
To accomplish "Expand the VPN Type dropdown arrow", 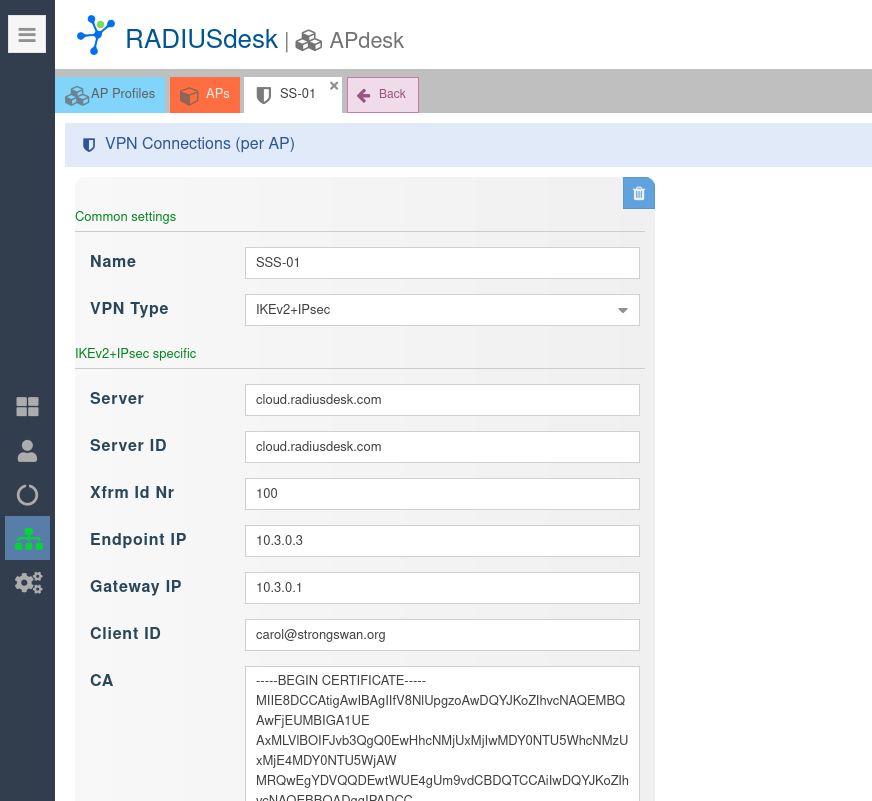I will coord(623,310).
